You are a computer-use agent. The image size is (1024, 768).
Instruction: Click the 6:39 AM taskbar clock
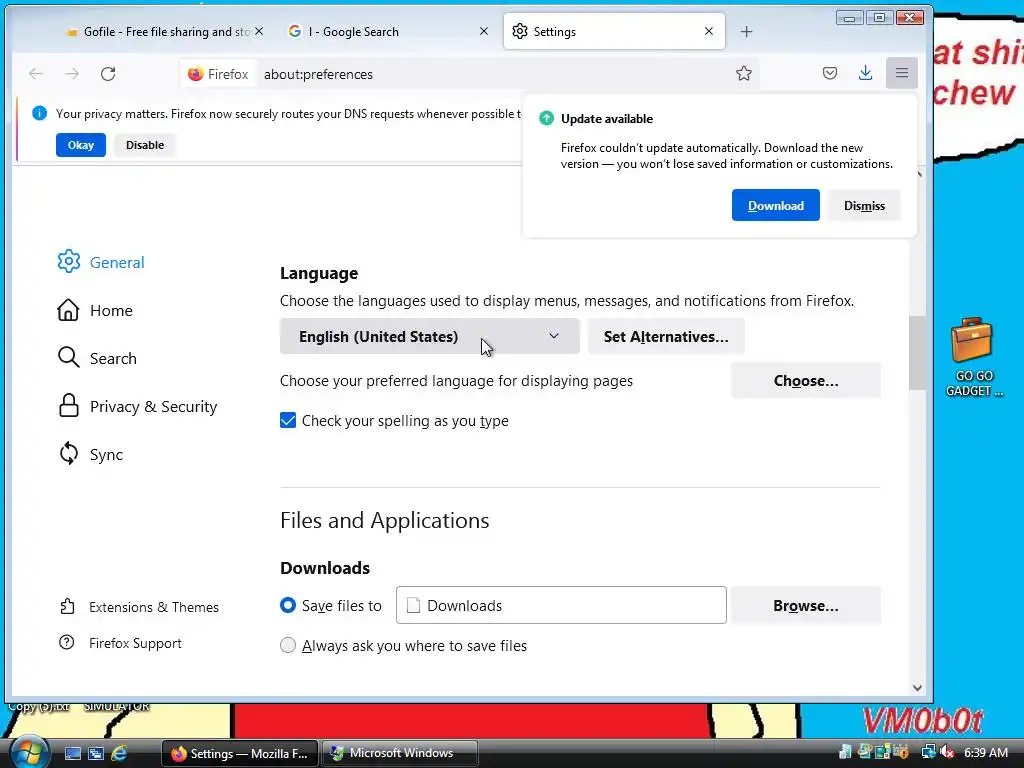985,752
